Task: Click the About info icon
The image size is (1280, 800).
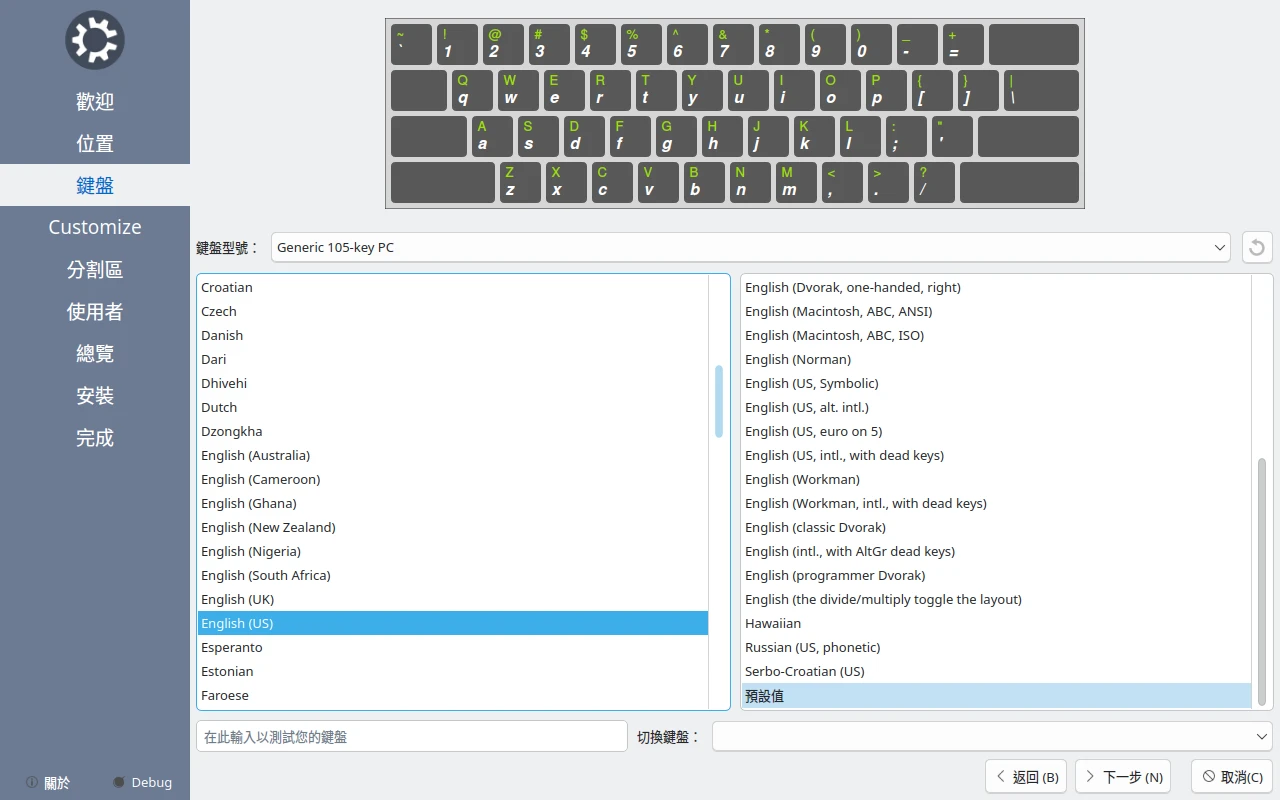Action: (32, 782)
